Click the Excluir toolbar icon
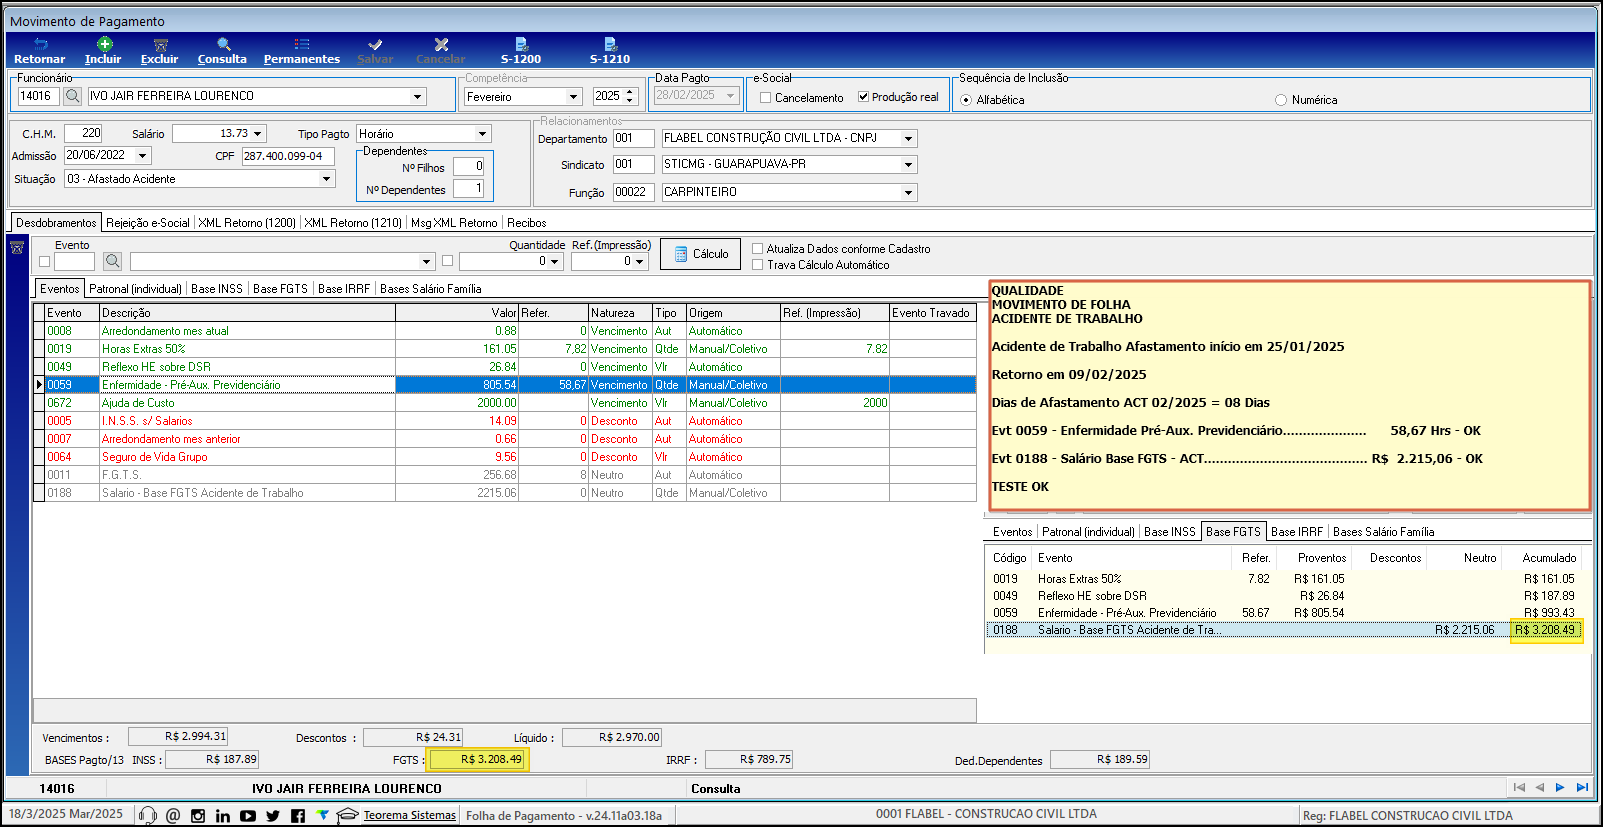The image size is (1603, 827). tap(160, 44)
